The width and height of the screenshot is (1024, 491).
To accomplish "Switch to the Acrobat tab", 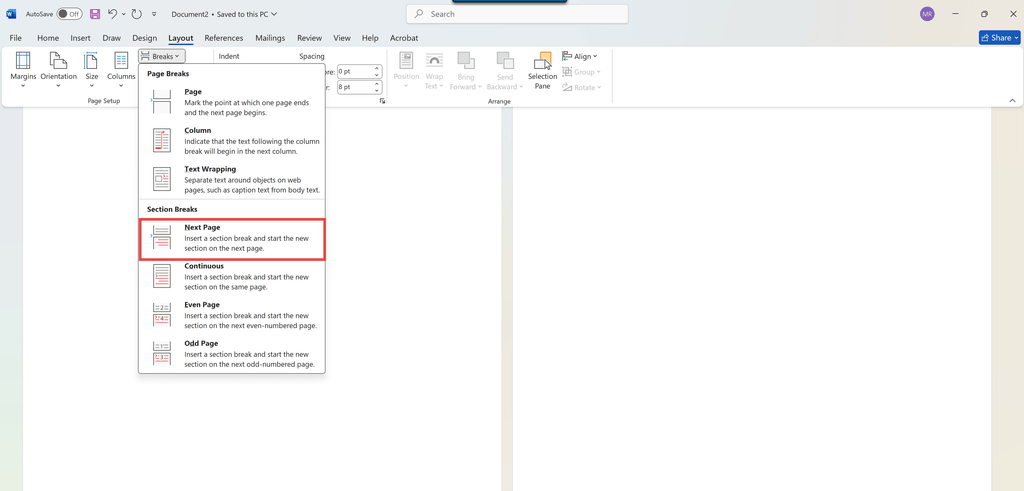I will pyautogui.click(x=404, y=38).
